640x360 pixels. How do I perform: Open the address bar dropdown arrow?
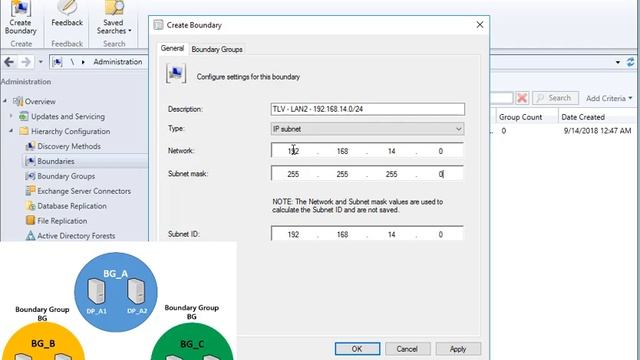(618, 62)
